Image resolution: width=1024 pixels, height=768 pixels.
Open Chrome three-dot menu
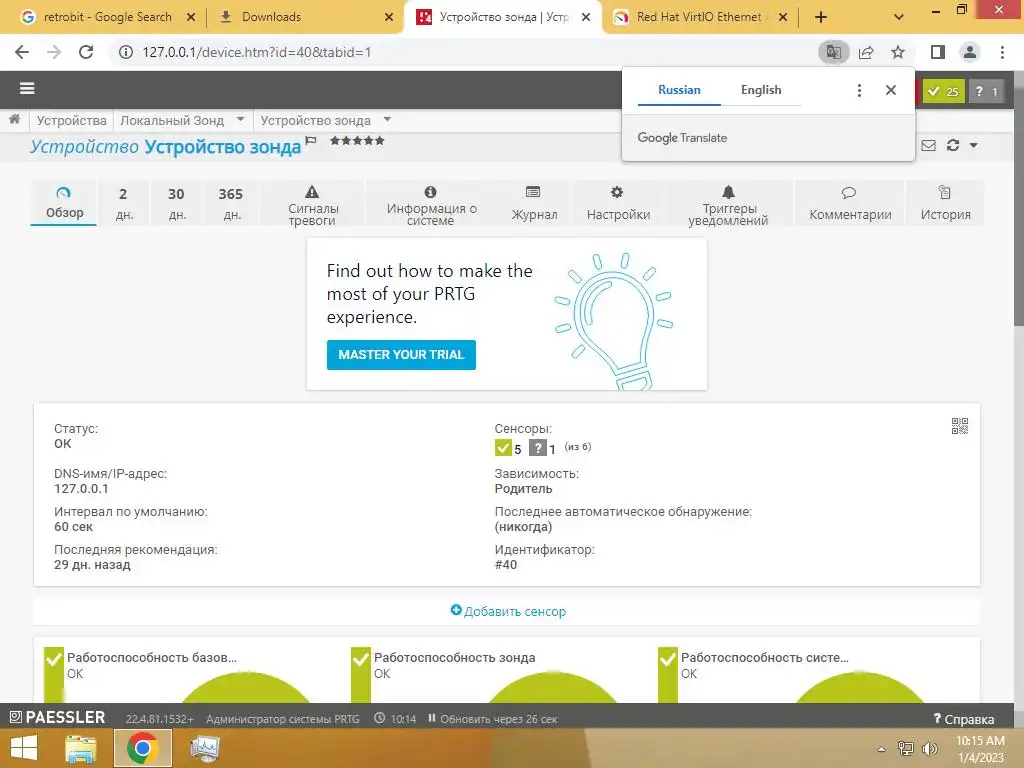[x=1002, y=52]
